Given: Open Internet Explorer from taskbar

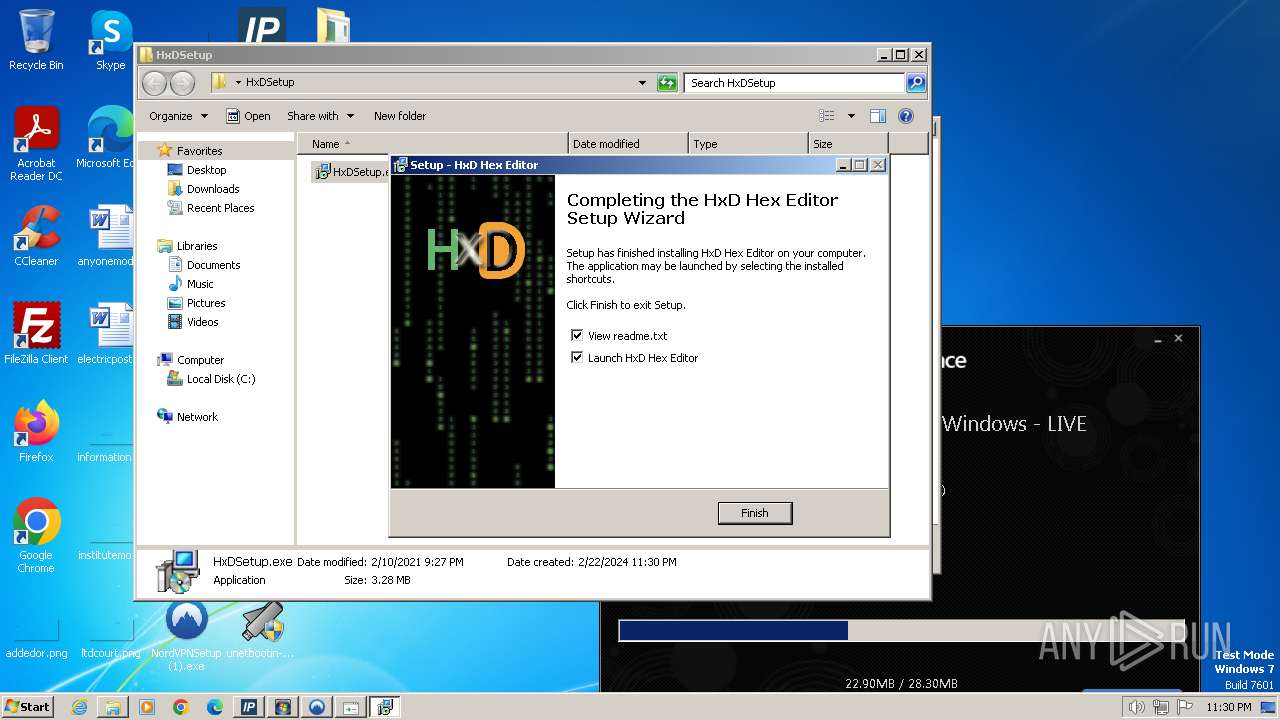Looking at the screenshot, I should pyautogui.click(x=79, y=707).
